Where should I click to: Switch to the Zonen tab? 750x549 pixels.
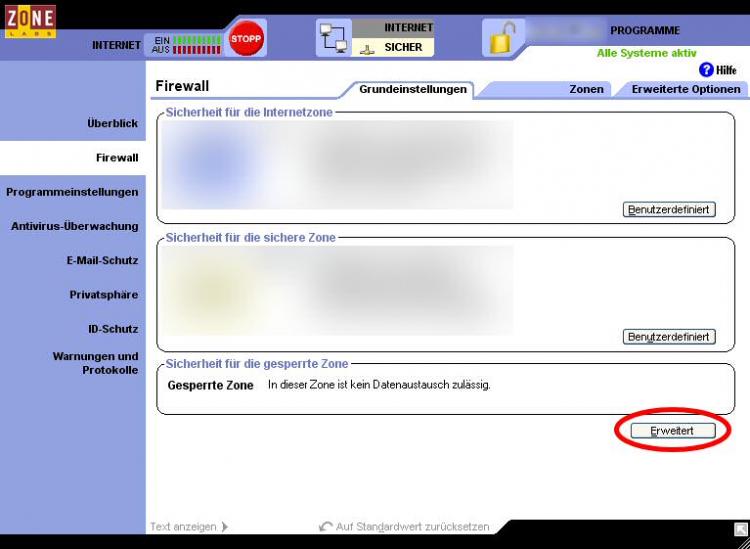pos(586,89)
